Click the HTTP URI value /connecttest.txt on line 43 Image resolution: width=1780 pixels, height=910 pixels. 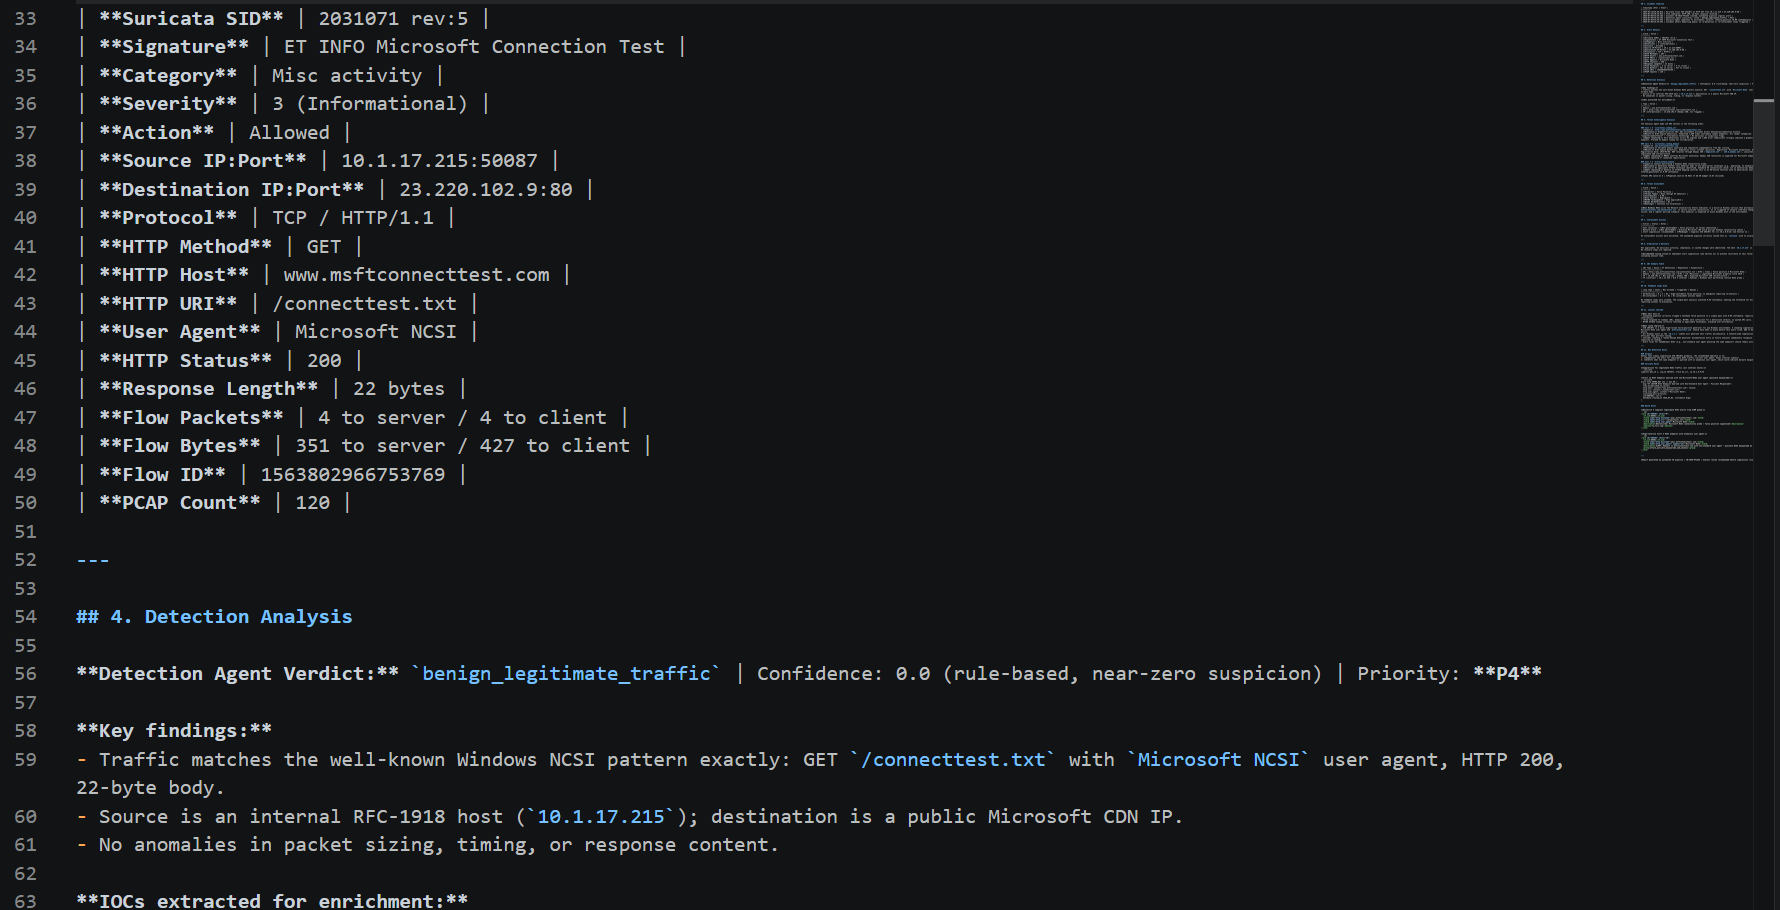click(x=364, y=304)
